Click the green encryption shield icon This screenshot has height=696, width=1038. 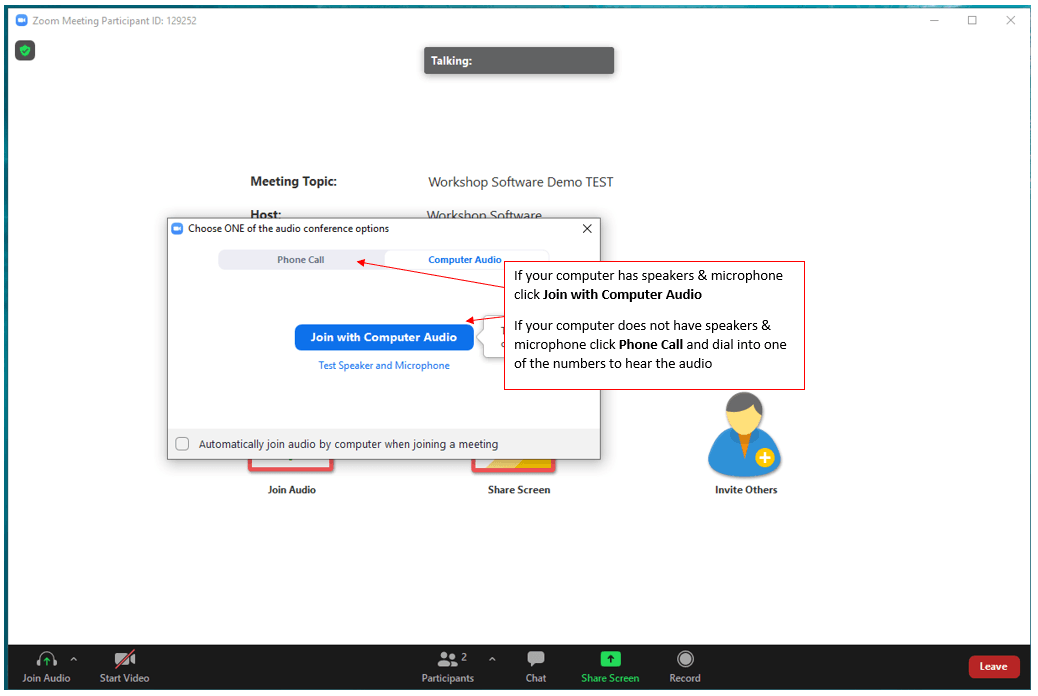(x=25, y=50)
